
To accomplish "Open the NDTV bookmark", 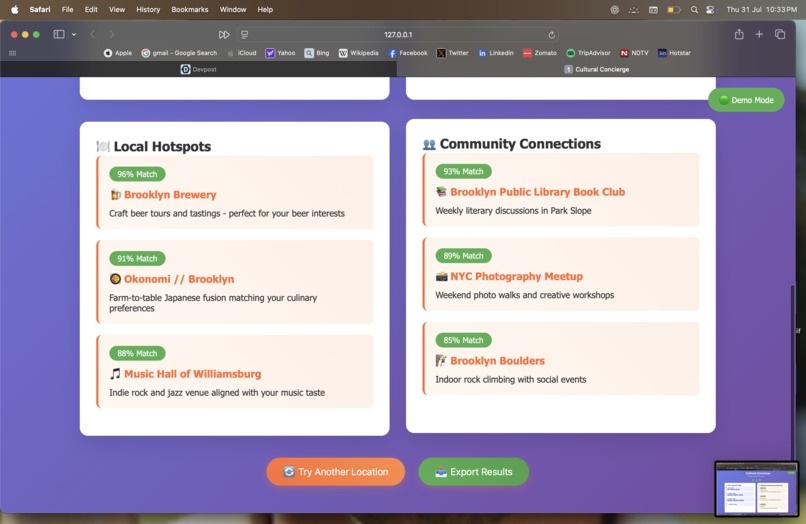I will tap(634, 53).
